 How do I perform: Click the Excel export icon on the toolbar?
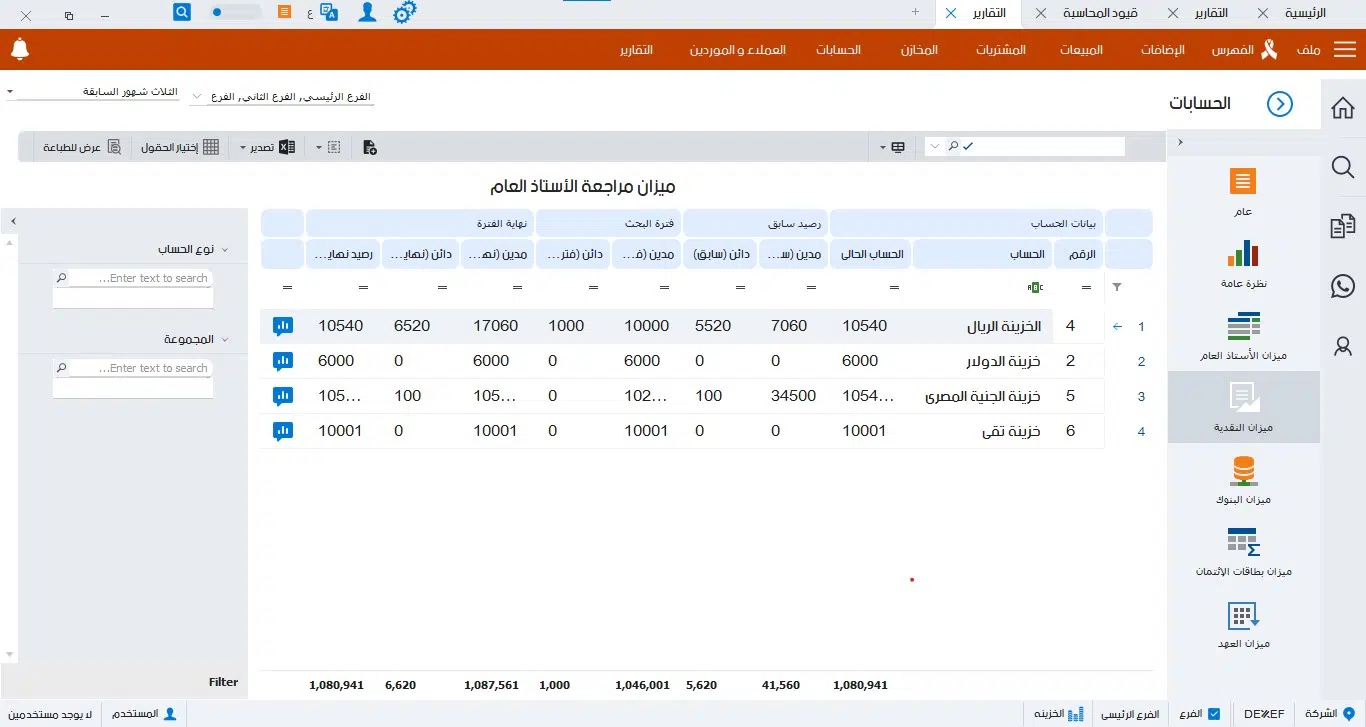pos(287,146)
